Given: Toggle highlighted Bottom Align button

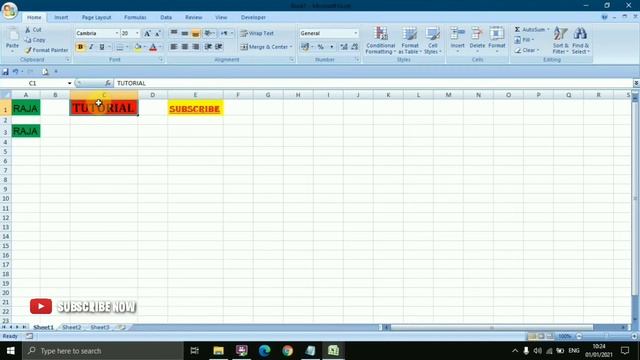Looking at the screenshot, I should tap(196, 33).
